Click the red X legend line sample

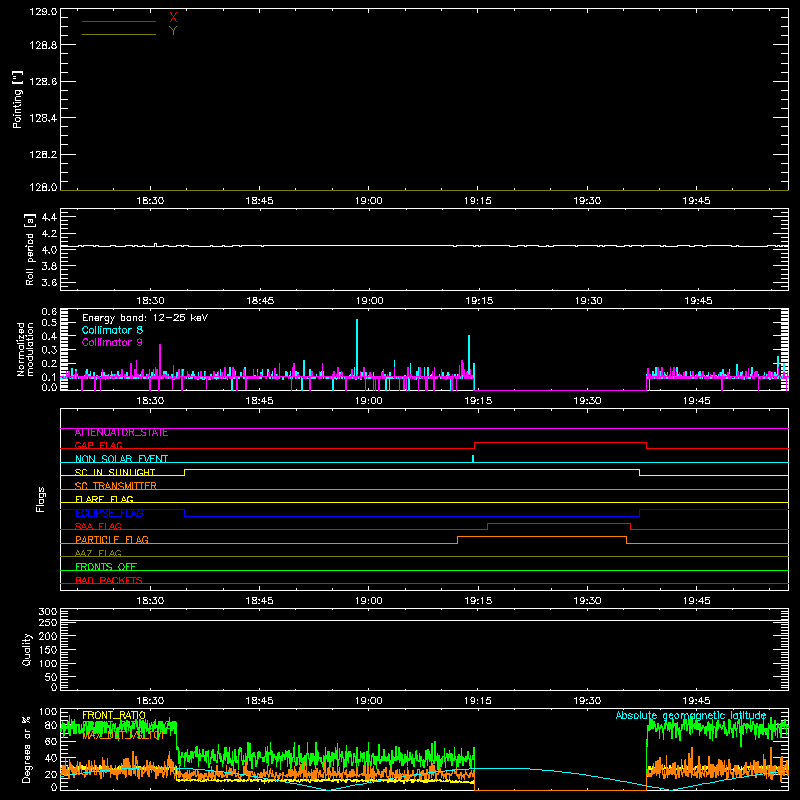pyautogui.click(x=119, y=21)
